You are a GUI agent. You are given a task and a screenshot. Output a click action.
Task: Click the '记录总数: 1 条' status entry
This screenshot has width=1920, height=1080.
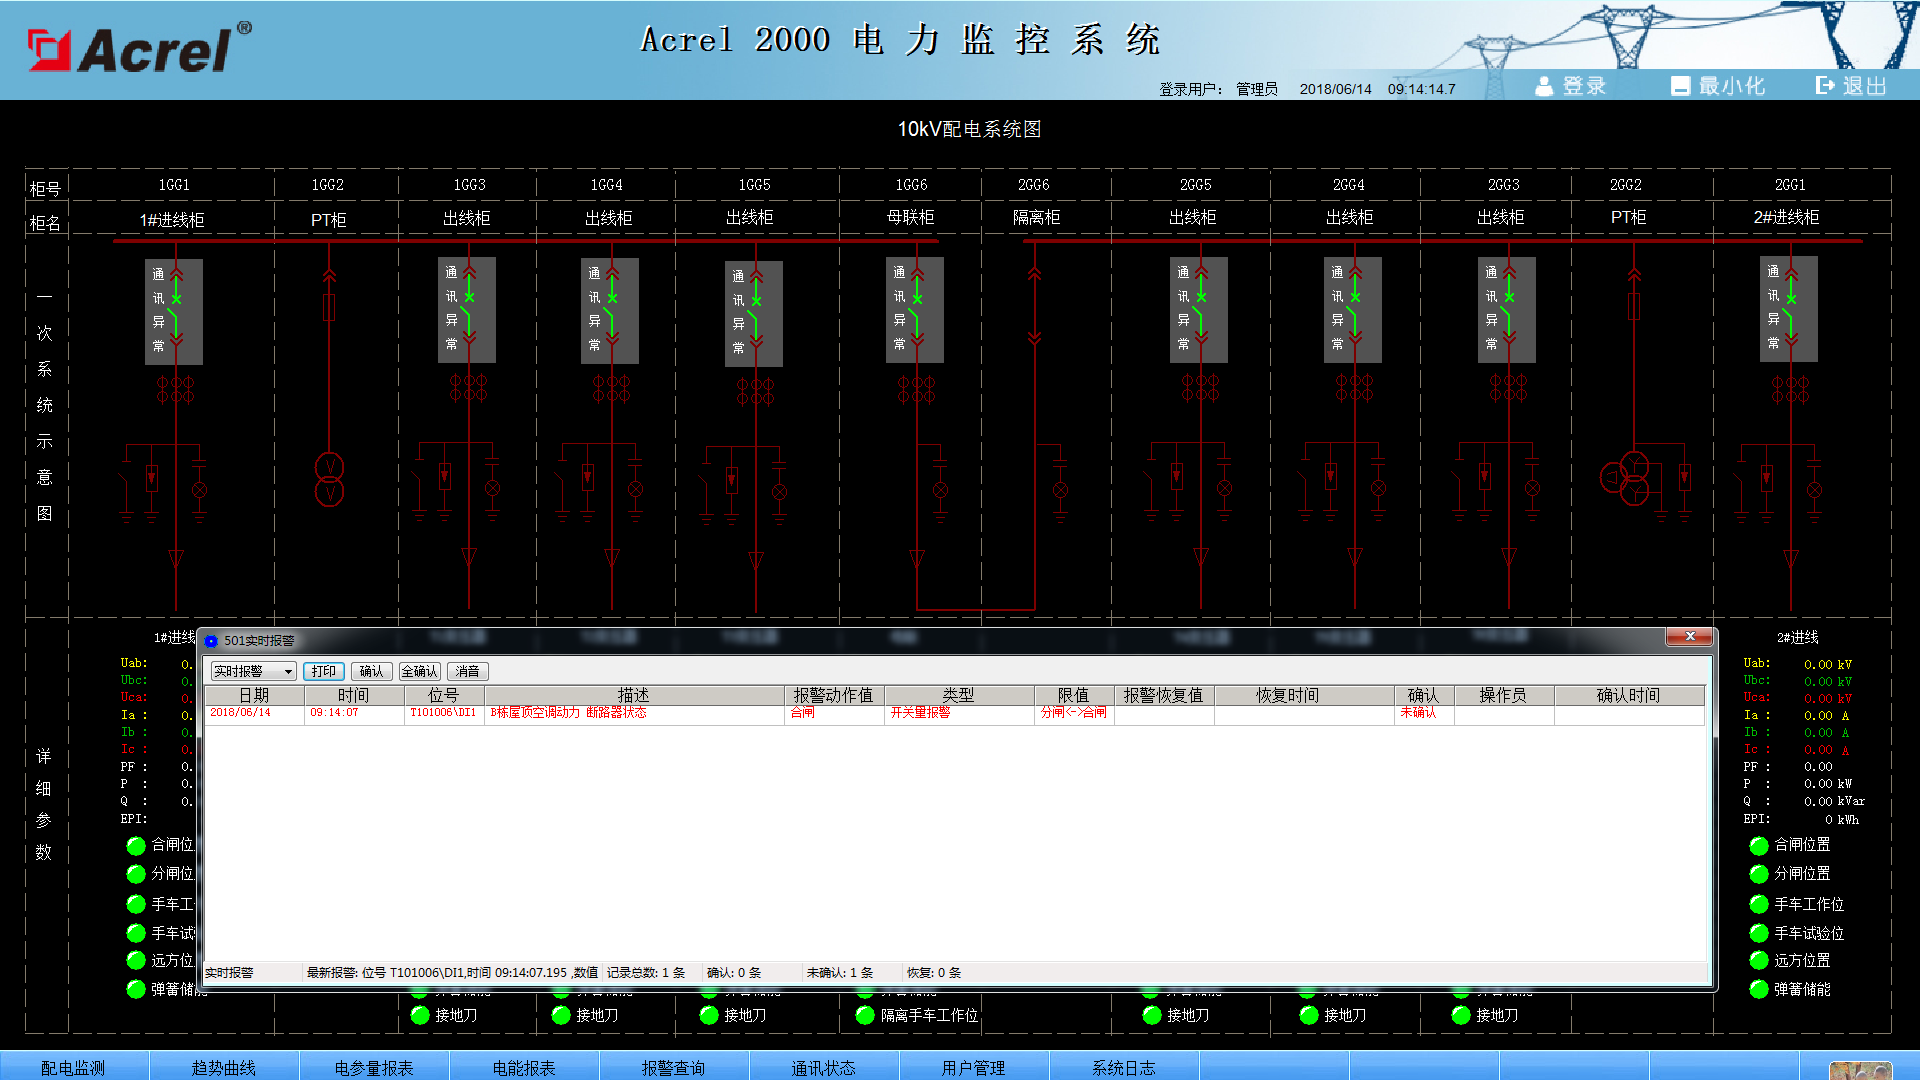pyautogui.click(x=646, y=973)
